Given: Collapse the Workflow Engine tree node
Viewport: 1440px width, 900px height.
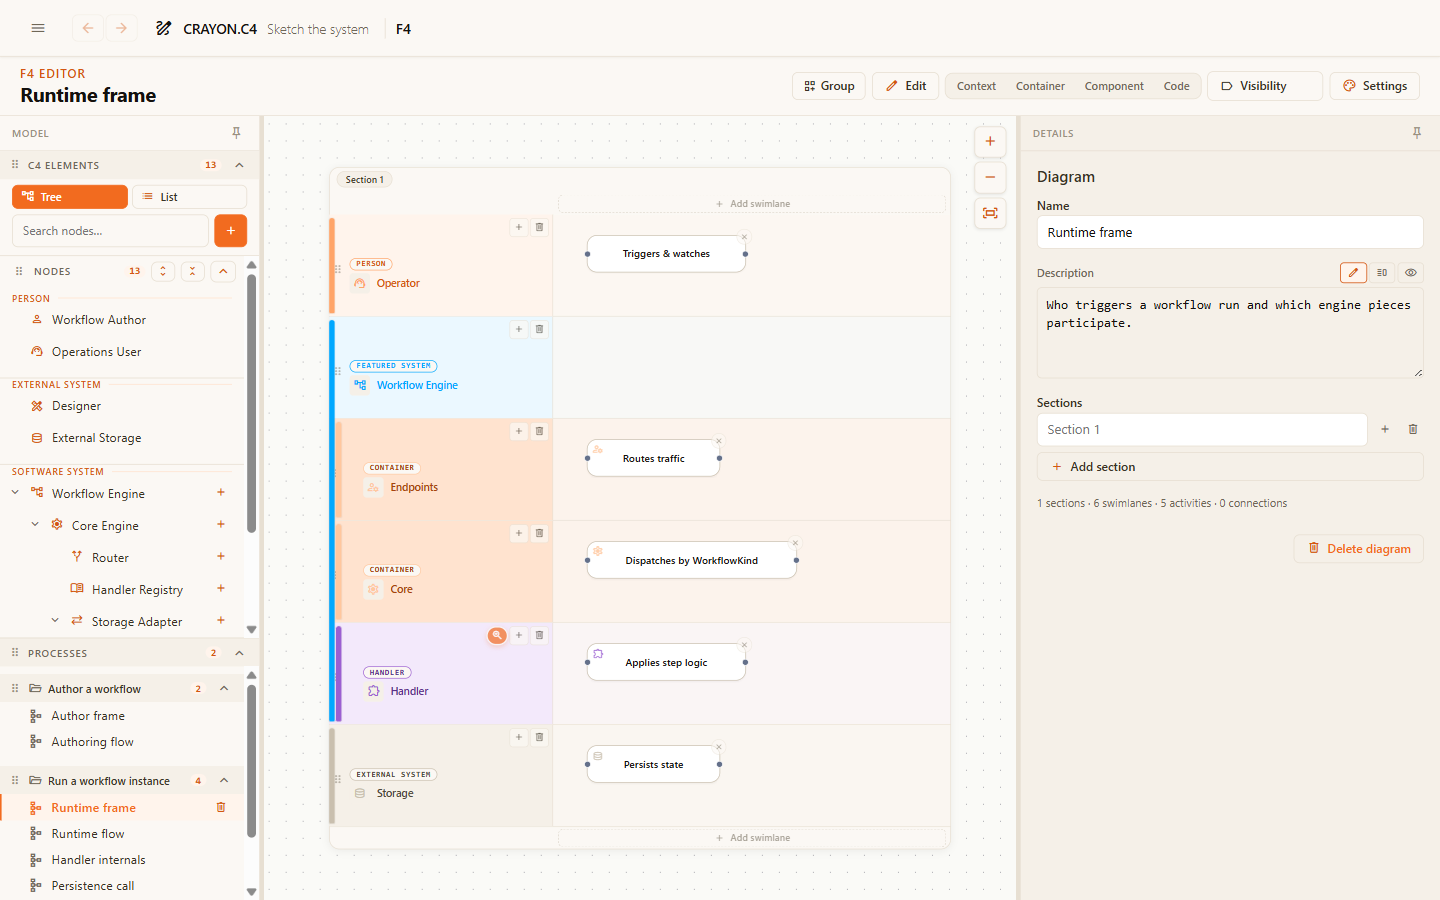Looking at the screenshot, I should (15, 493).
